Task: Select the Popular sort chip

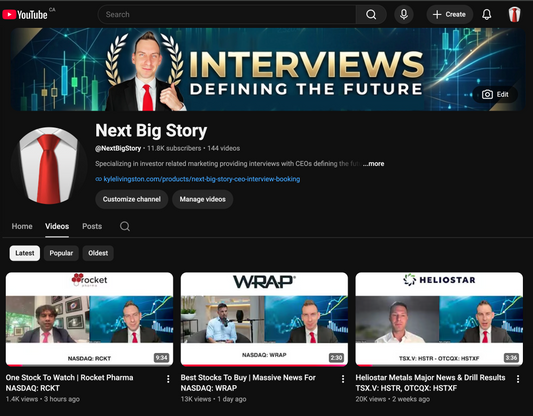Action: [x=61, y=253]
